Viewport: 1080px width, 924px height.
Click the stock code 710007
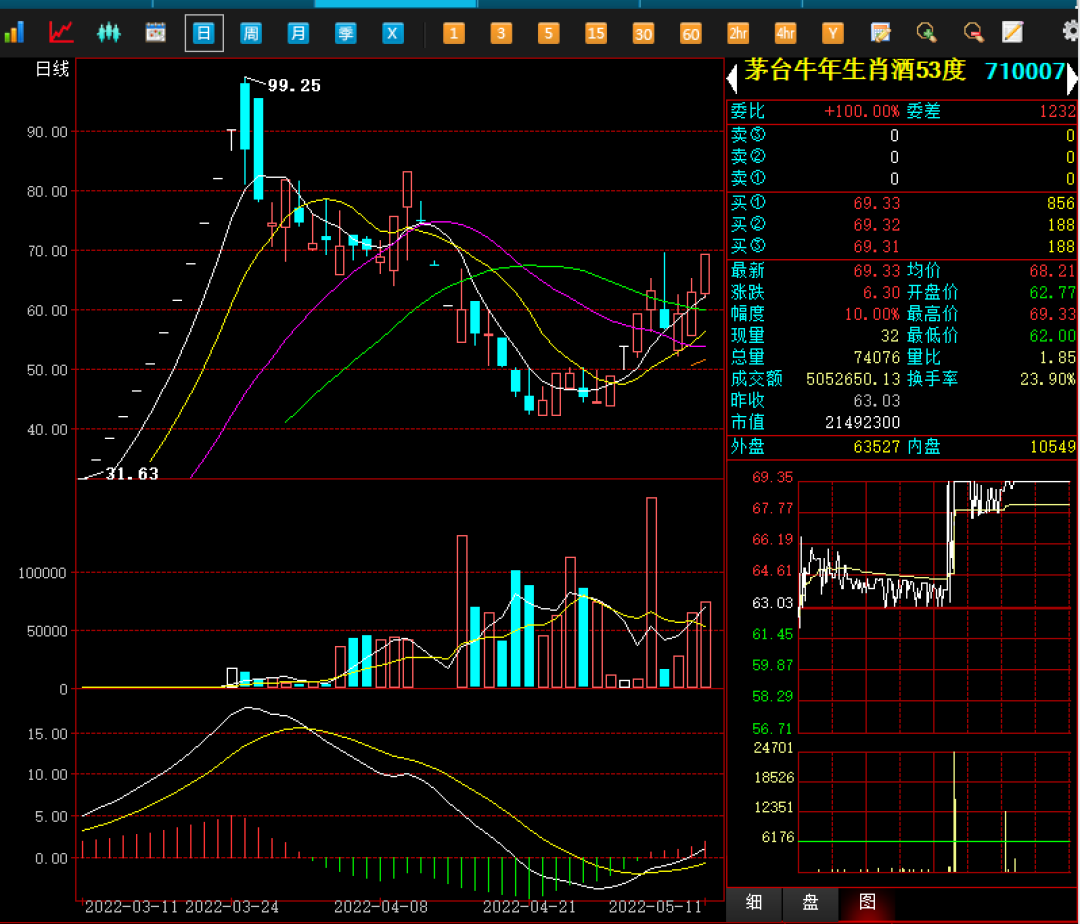[1025, 71]
